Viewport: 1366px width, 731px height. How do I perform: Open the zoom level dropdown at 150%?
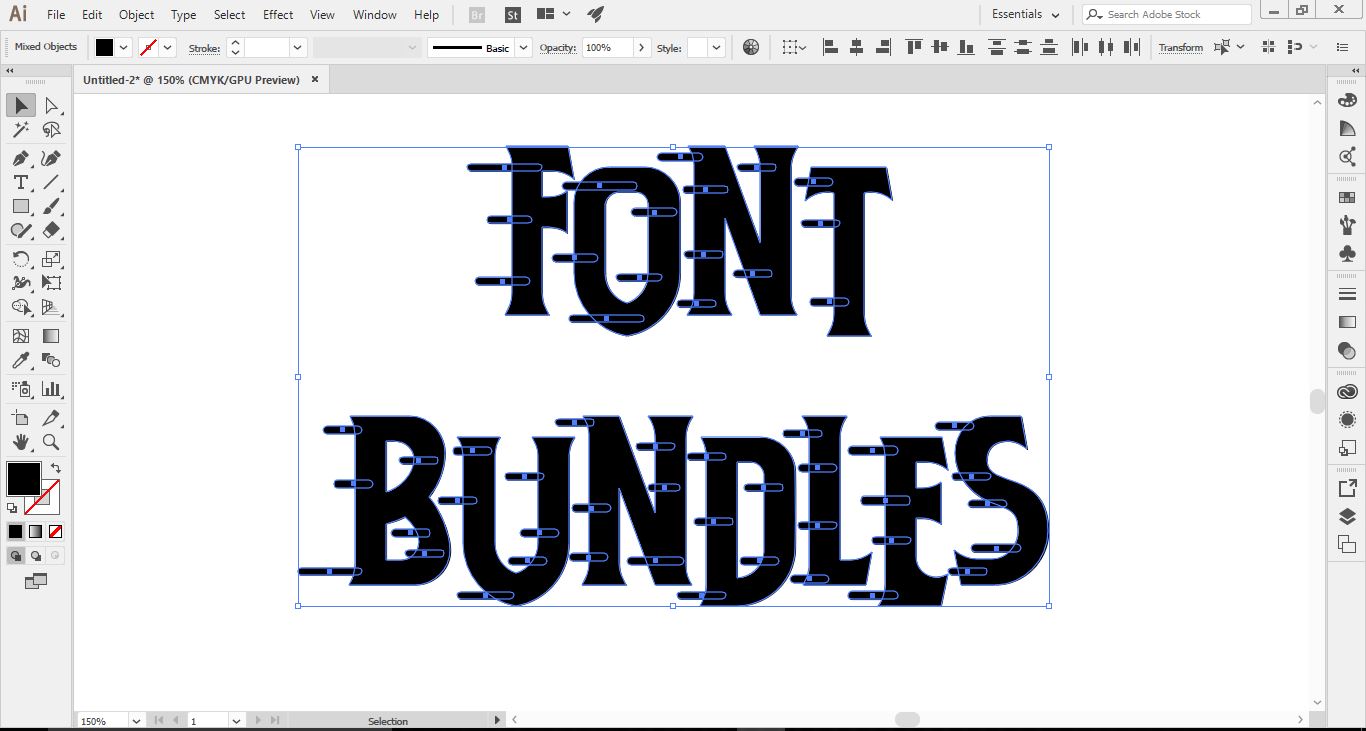point(137,720)
